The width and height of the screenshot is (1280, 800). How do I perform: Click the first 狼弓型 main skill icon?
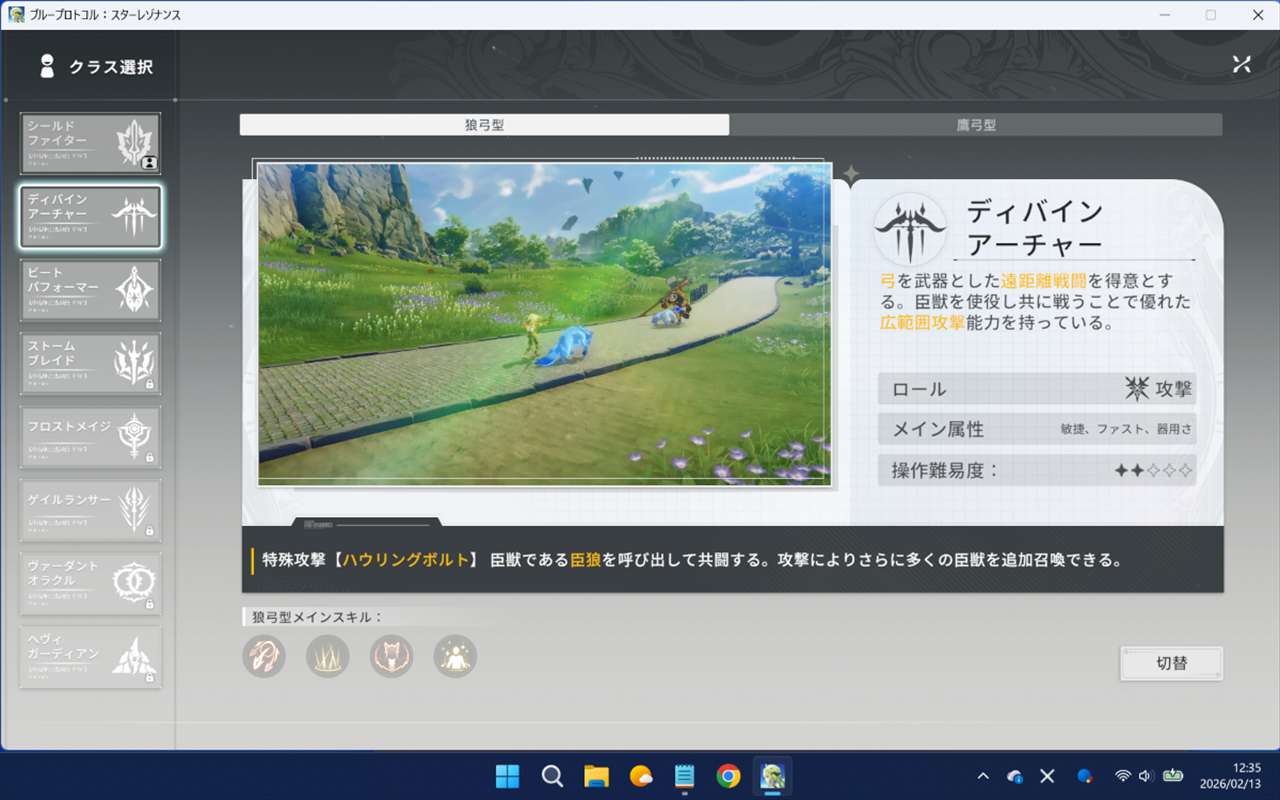point(264,657)
